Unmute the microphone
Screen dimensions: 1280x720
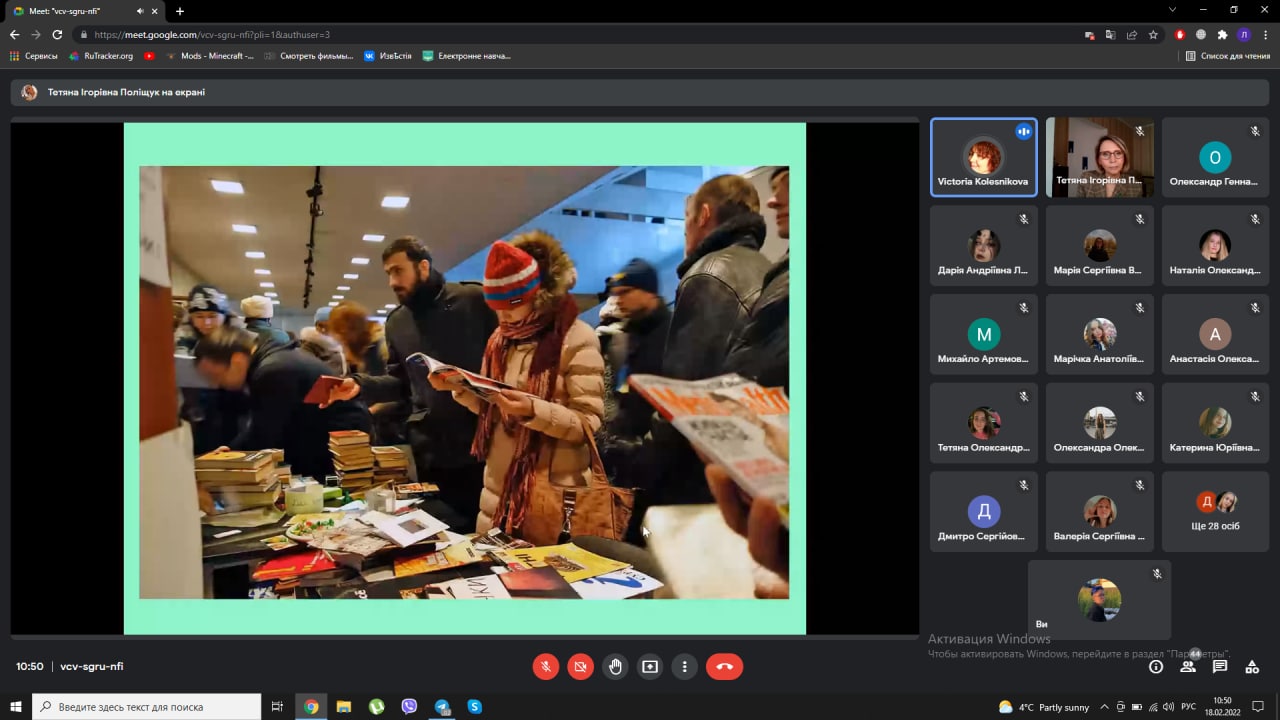(x=546, y=667)
